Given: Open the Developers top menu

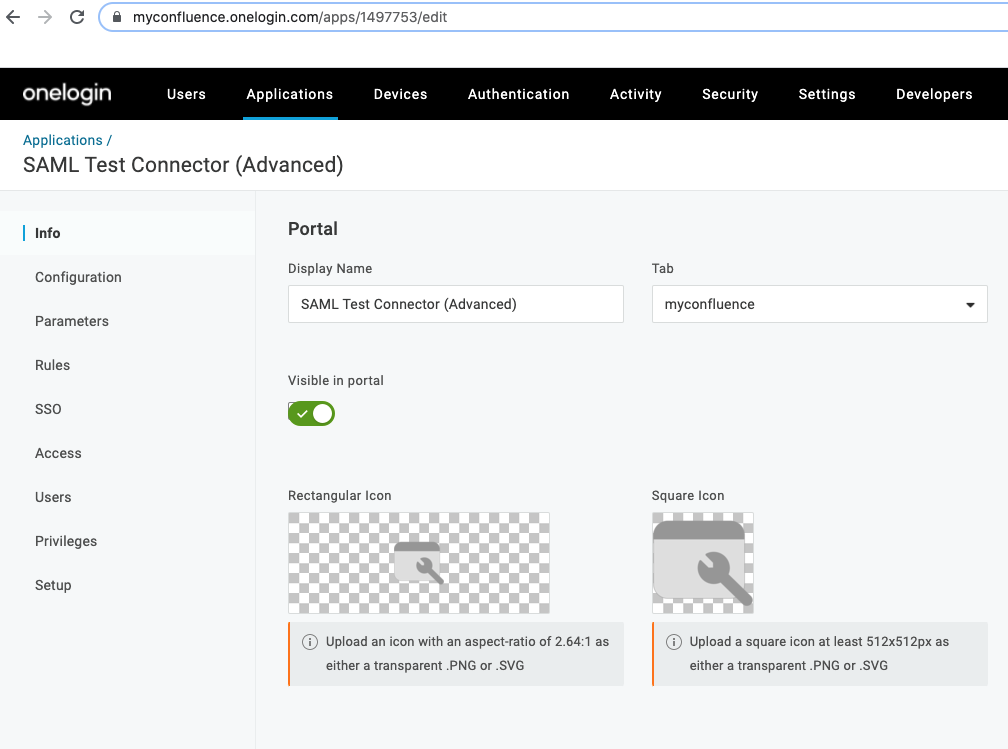Looking at the screenshot, I should 934,94.
